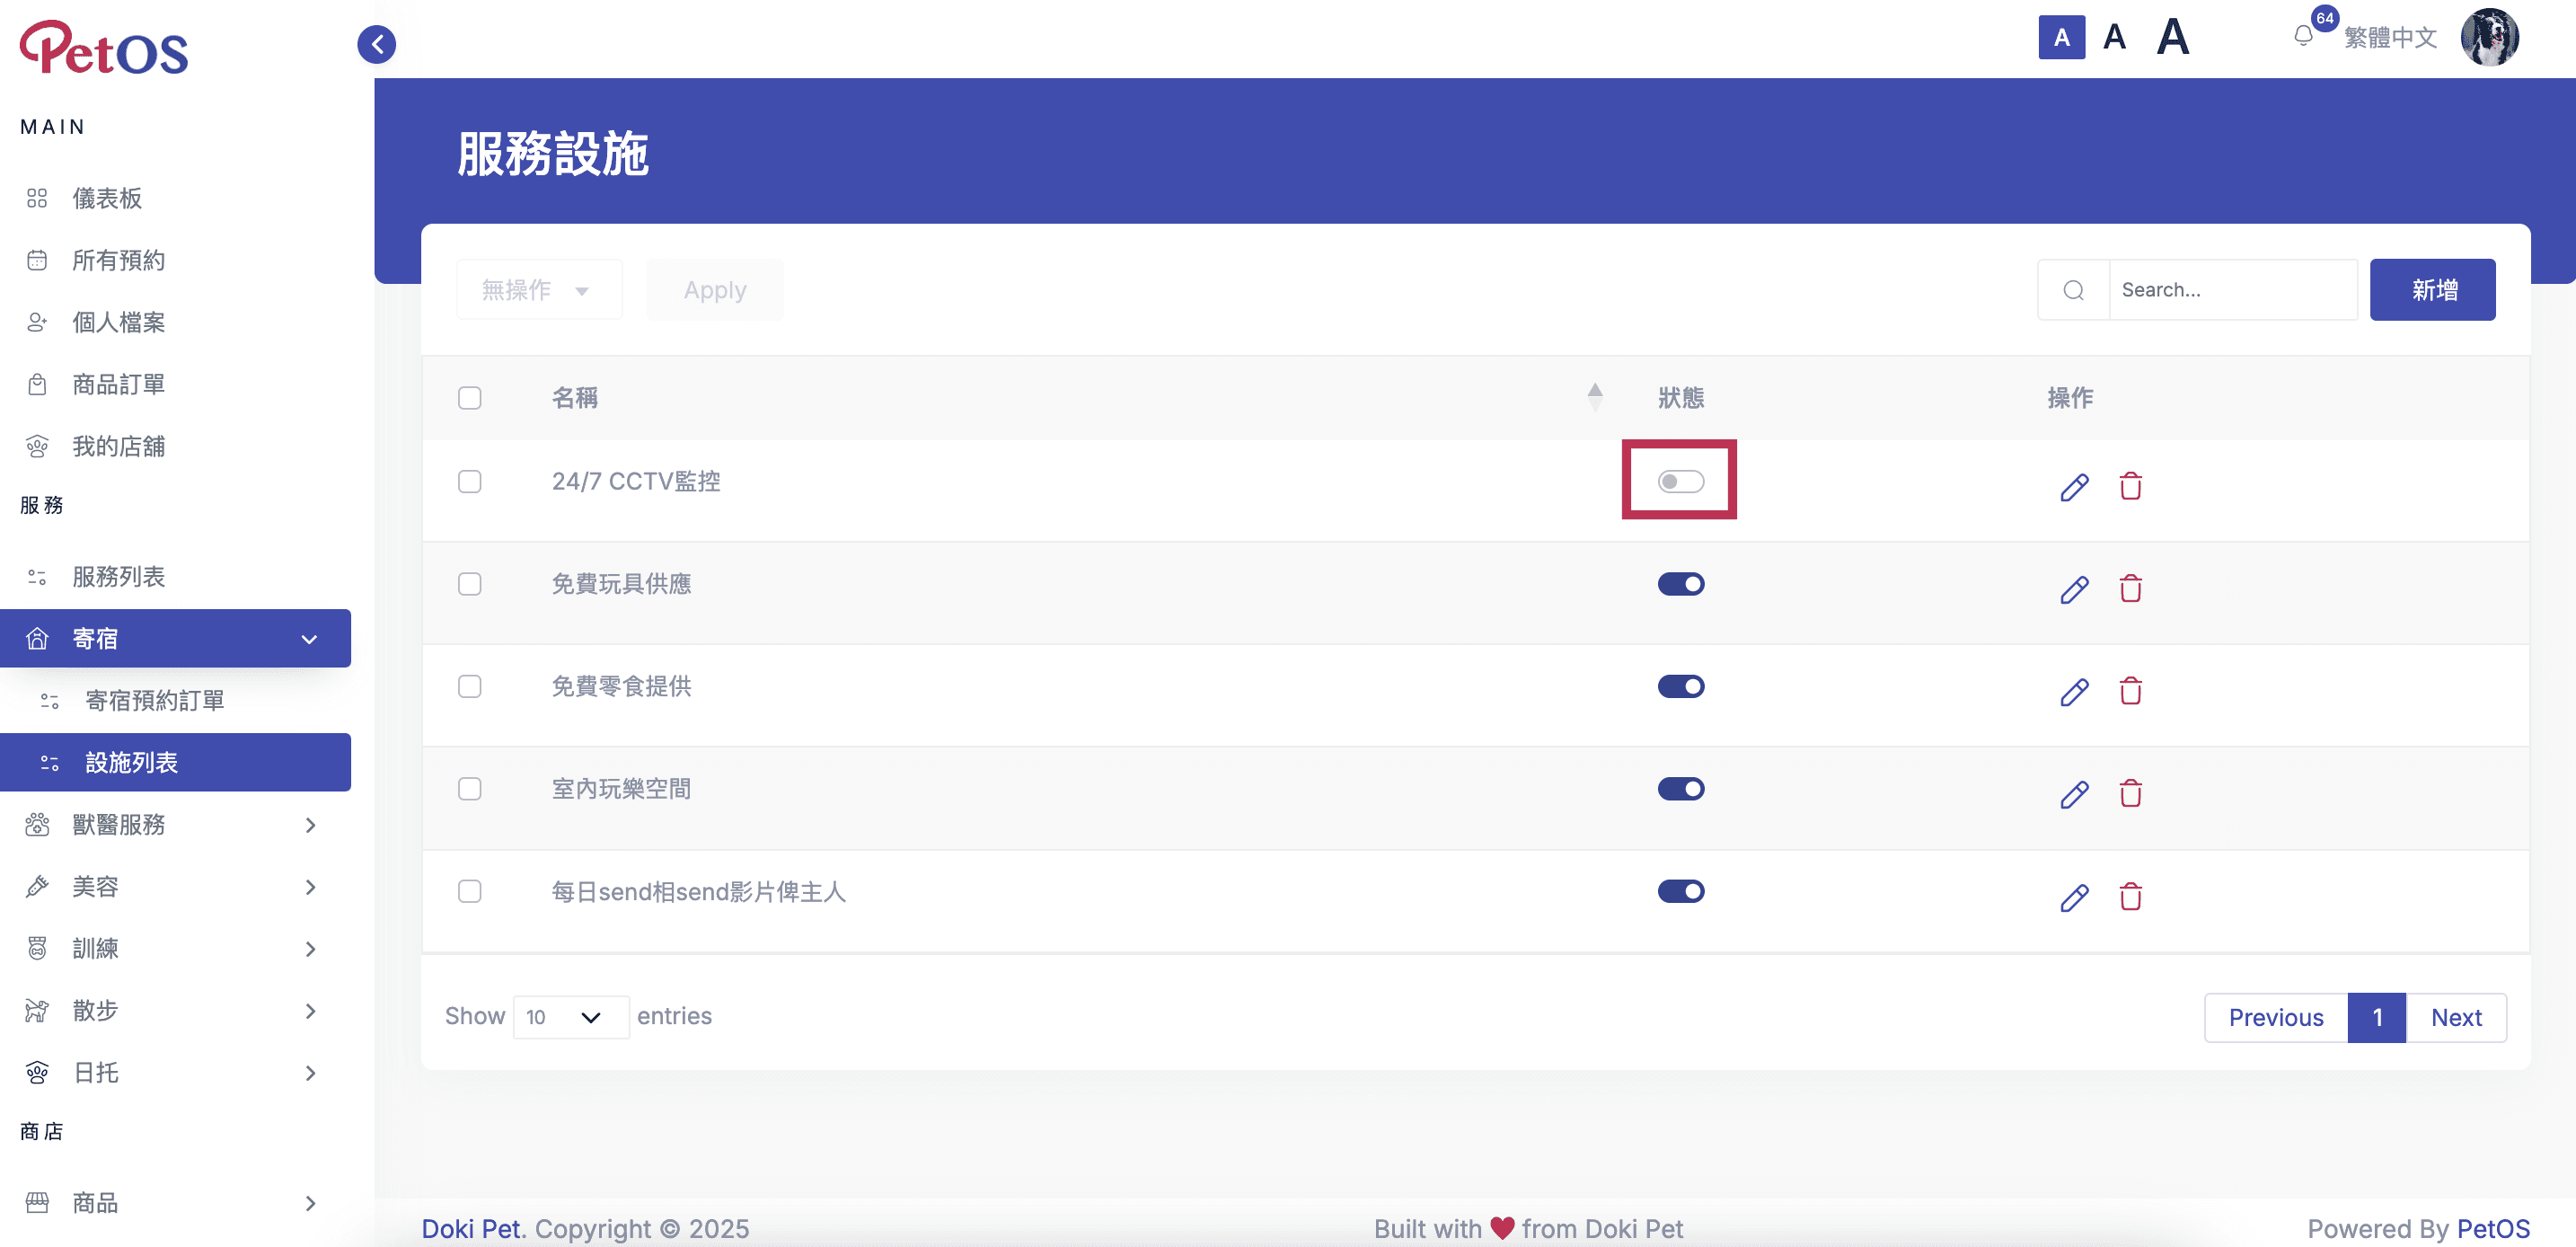Click the 新增 button
This screenshot has height=1247, width=2576.
tap(2432, 290)
